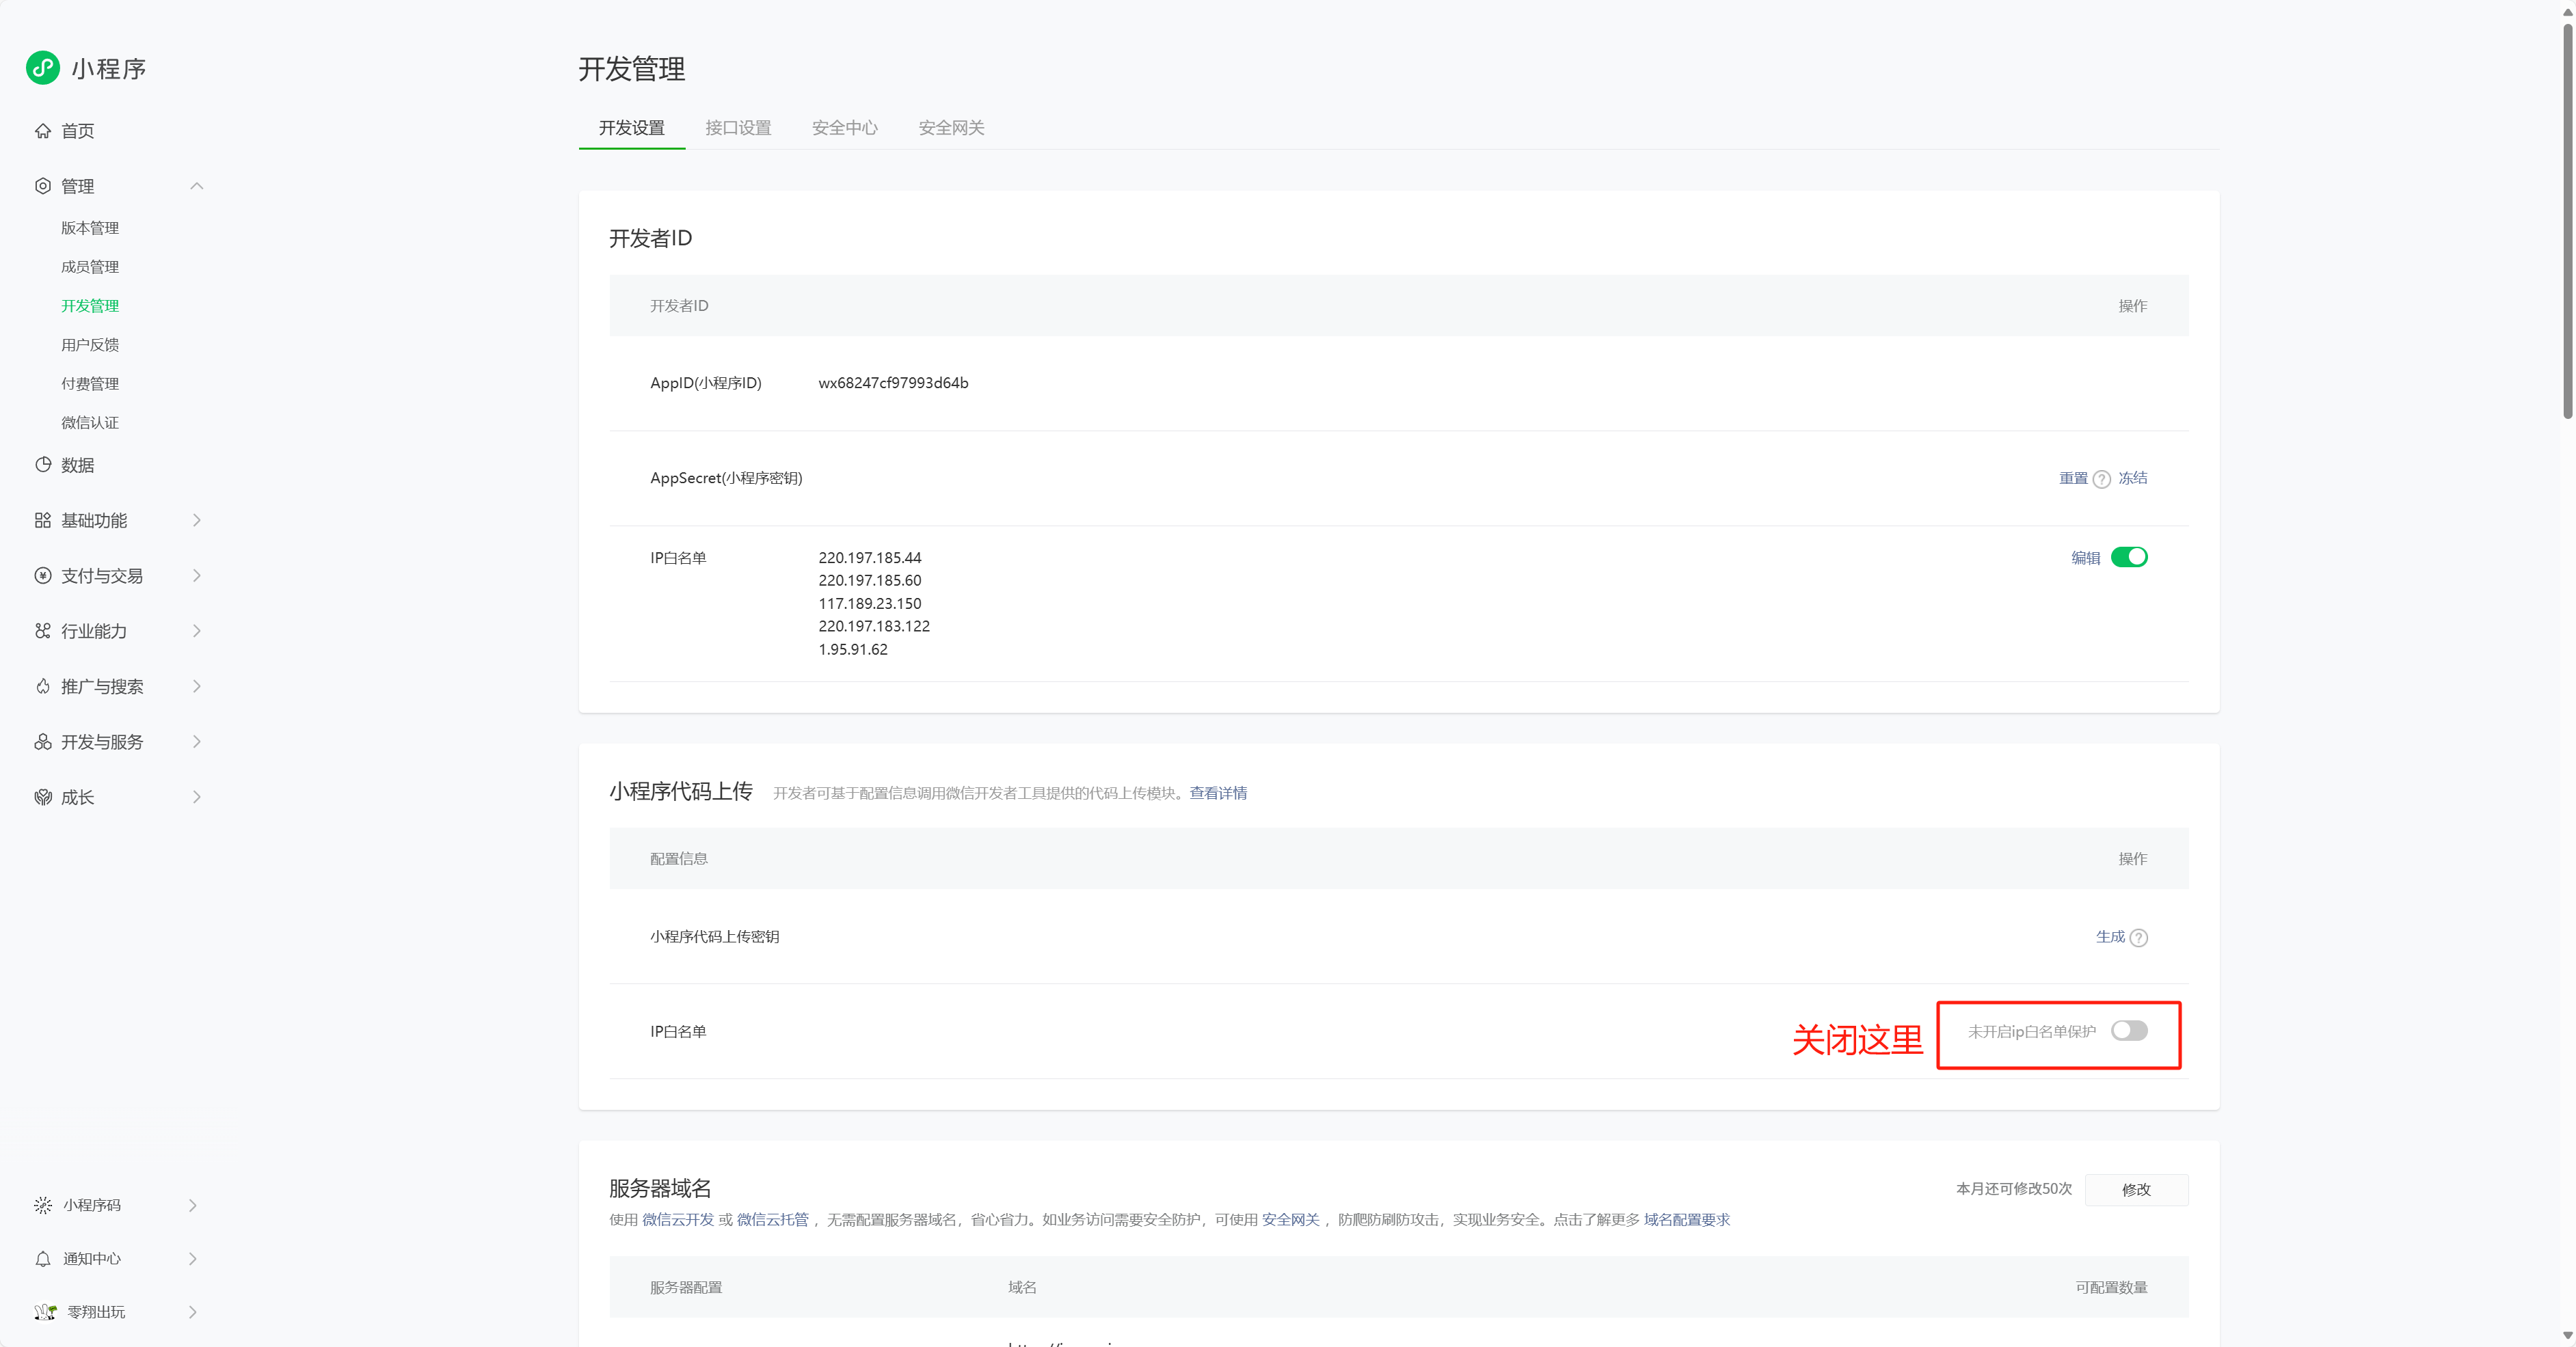Switch to the 接口设置 tab
2576x1347 pixels.
tap(738, 128)
